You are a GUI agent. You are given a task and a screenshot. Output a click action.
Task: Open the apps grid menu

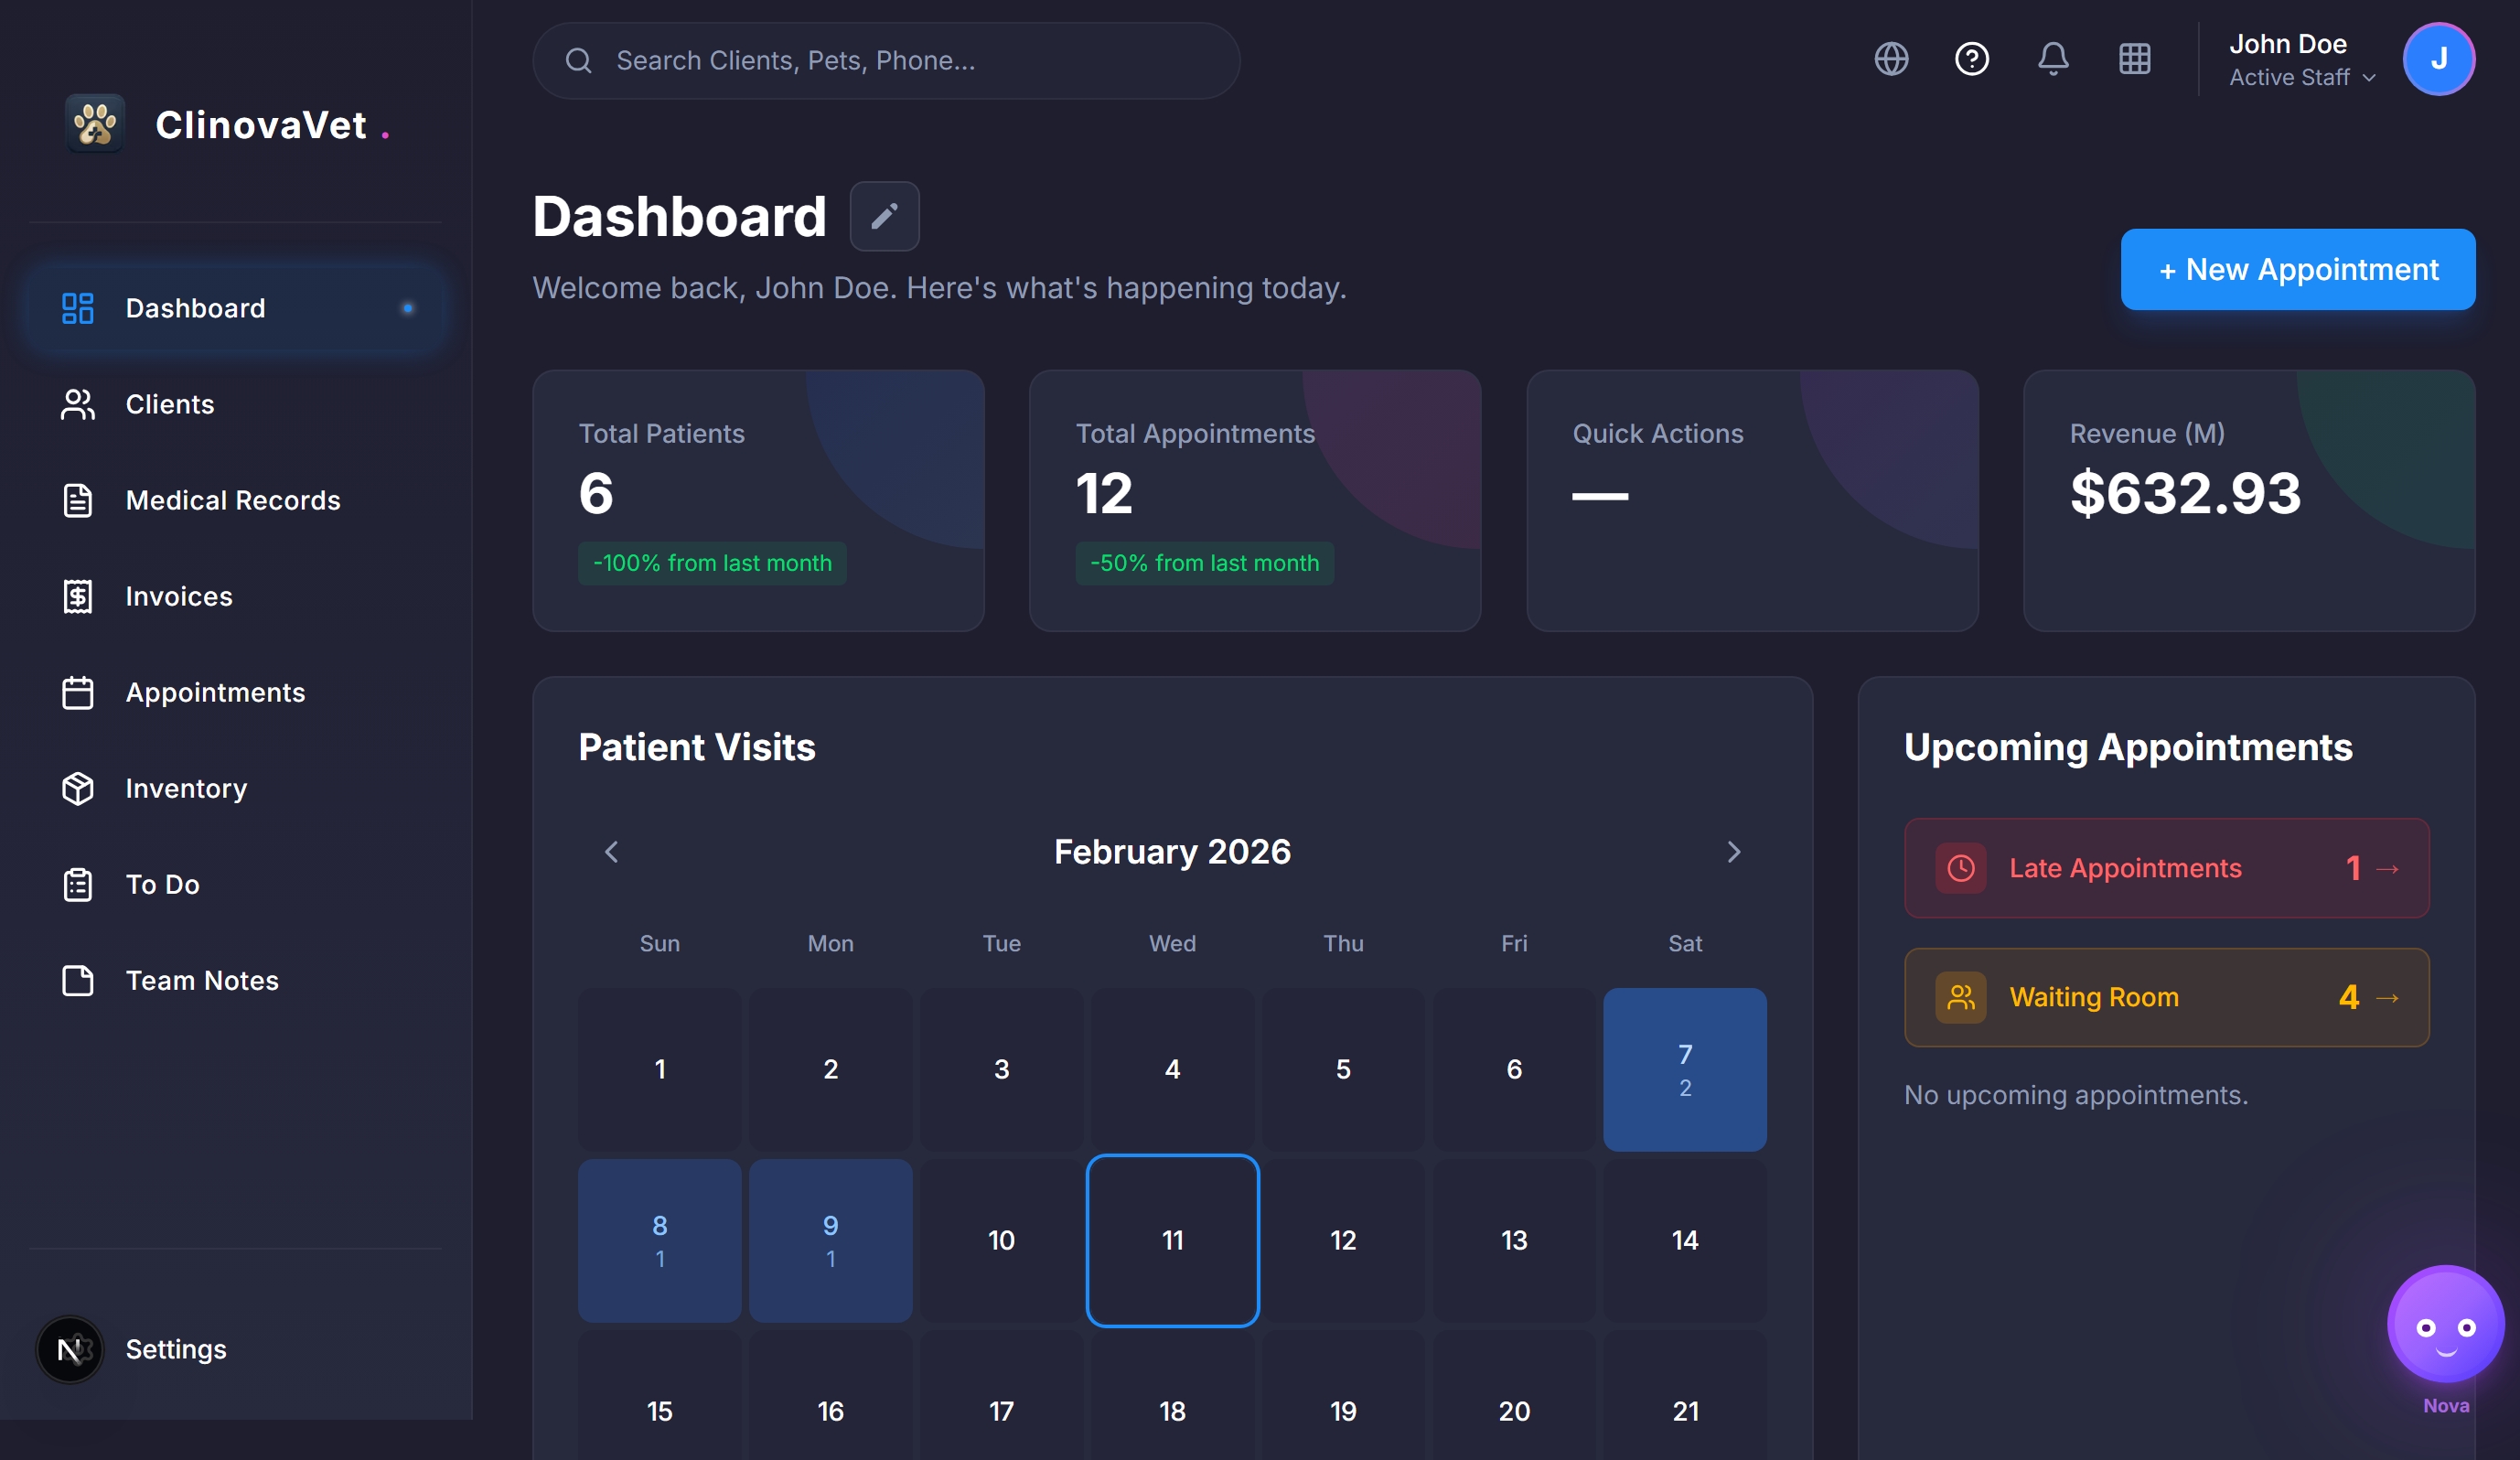[x=2135, y=59]
